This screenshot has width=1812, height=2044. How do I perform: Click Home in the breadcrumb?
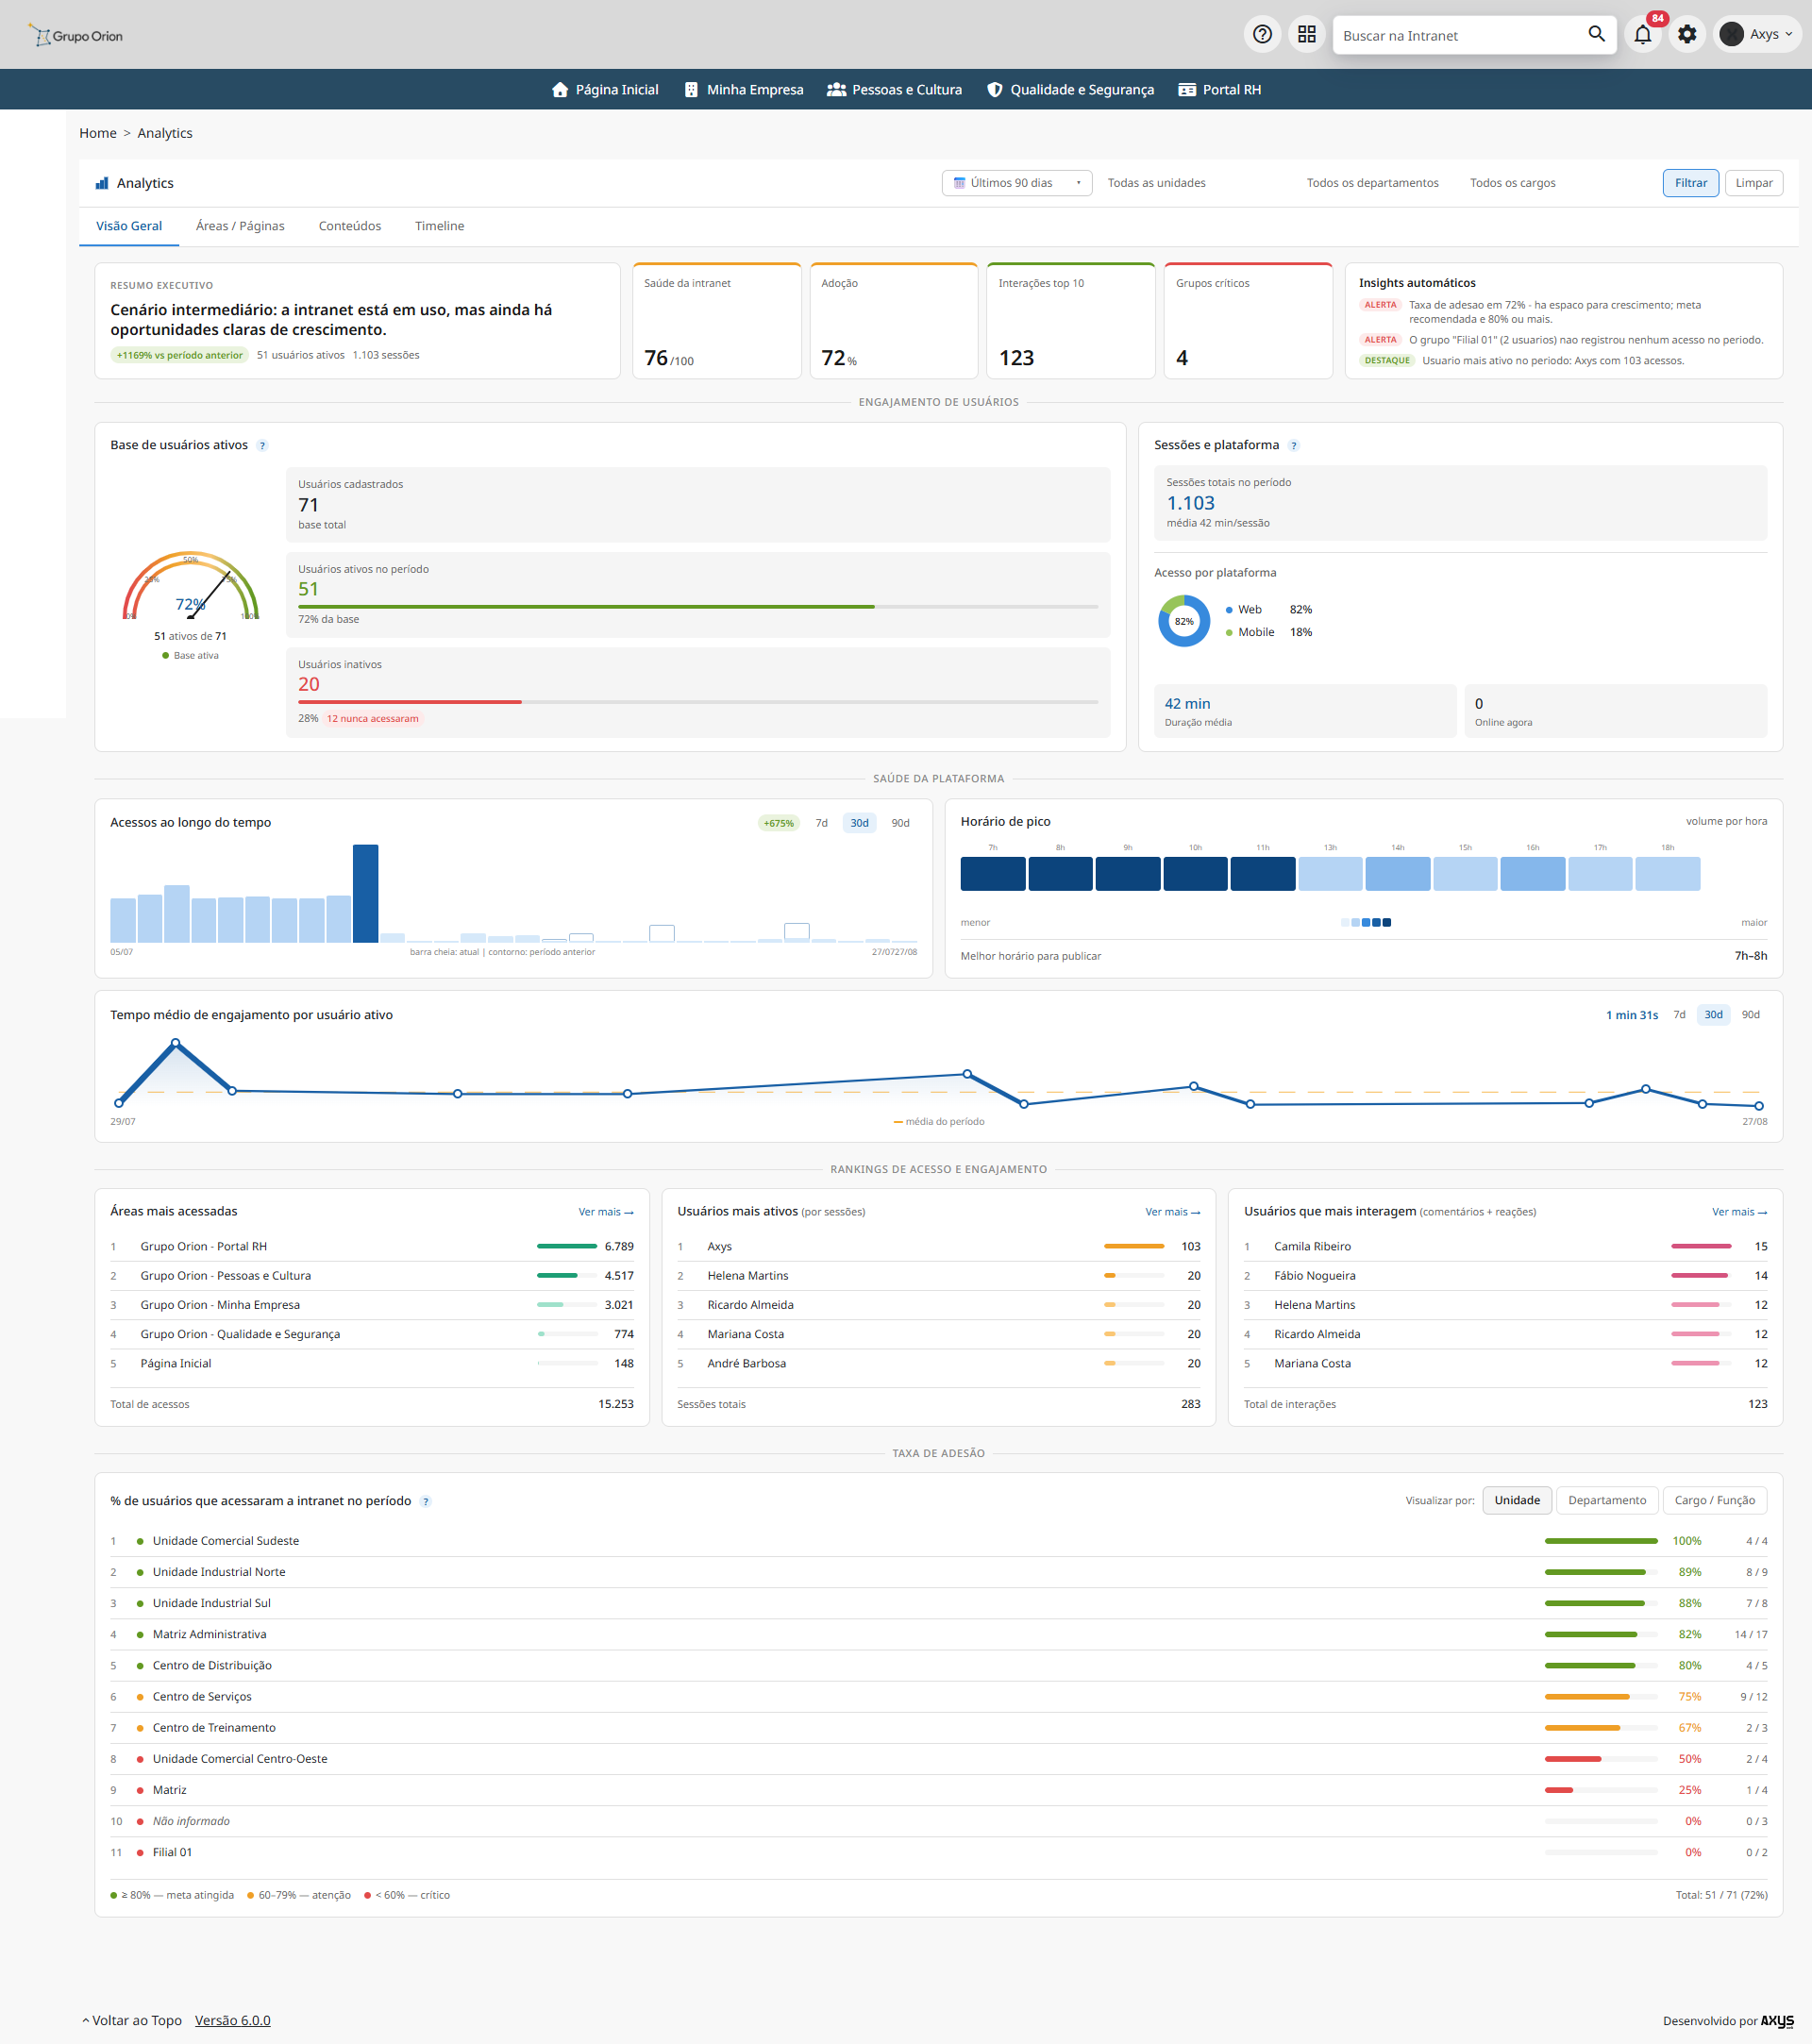point(98,134)
